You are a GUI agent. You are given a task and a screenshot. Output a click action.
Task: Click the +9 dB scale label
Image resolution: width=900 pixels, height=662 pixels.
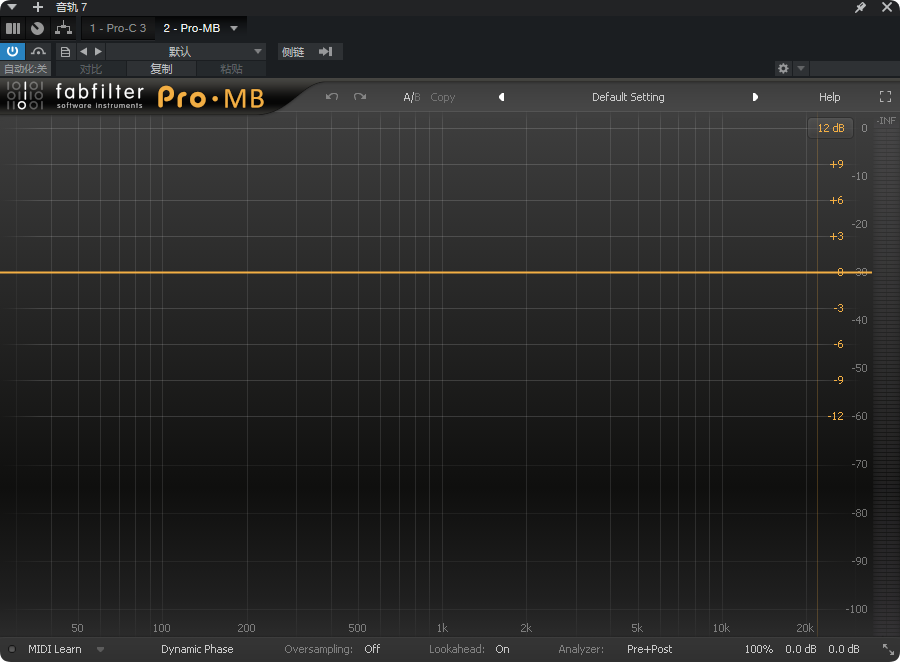(836, 164)
